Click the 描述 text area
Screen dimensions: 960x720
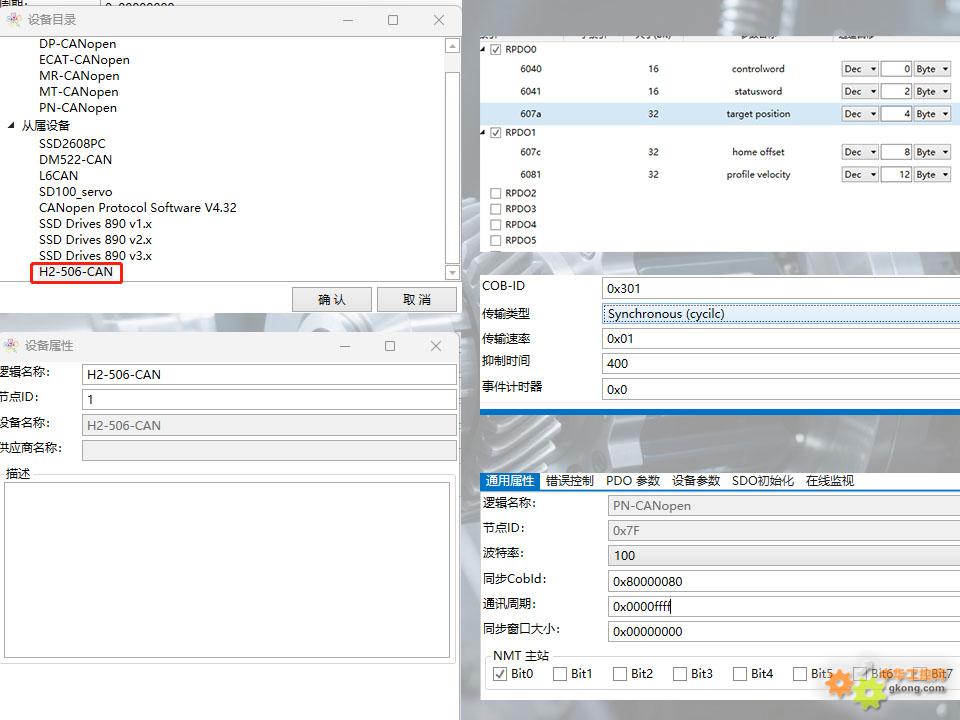pos(227,570)
